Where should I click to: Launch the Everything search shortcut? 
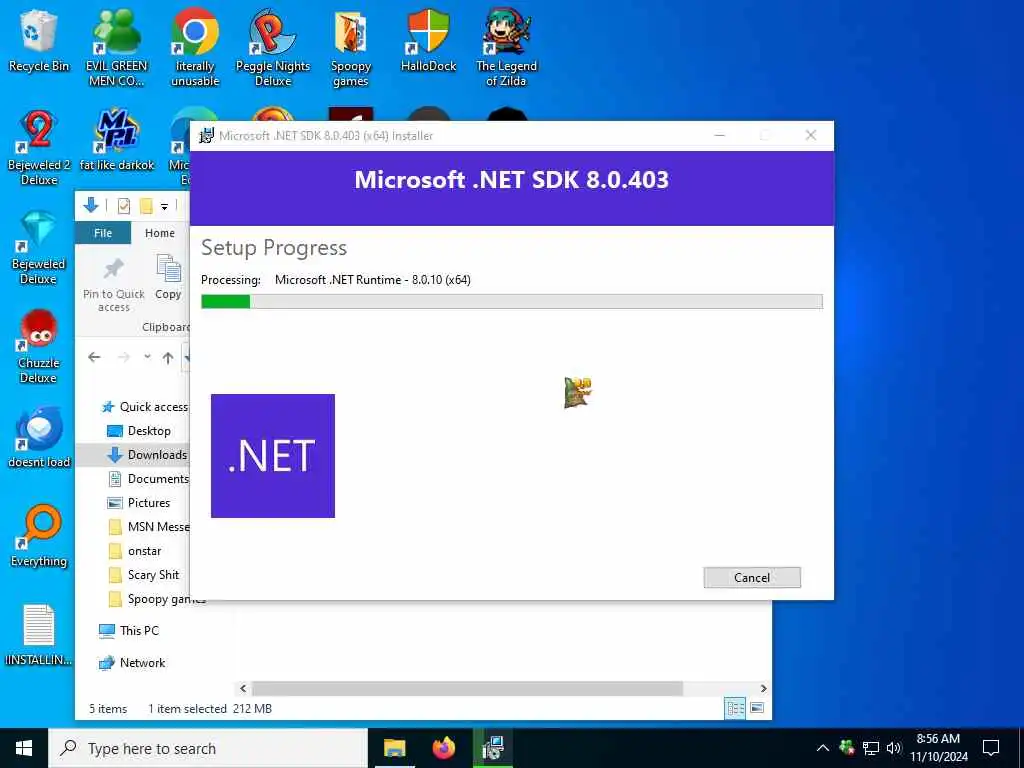(39, 536)
